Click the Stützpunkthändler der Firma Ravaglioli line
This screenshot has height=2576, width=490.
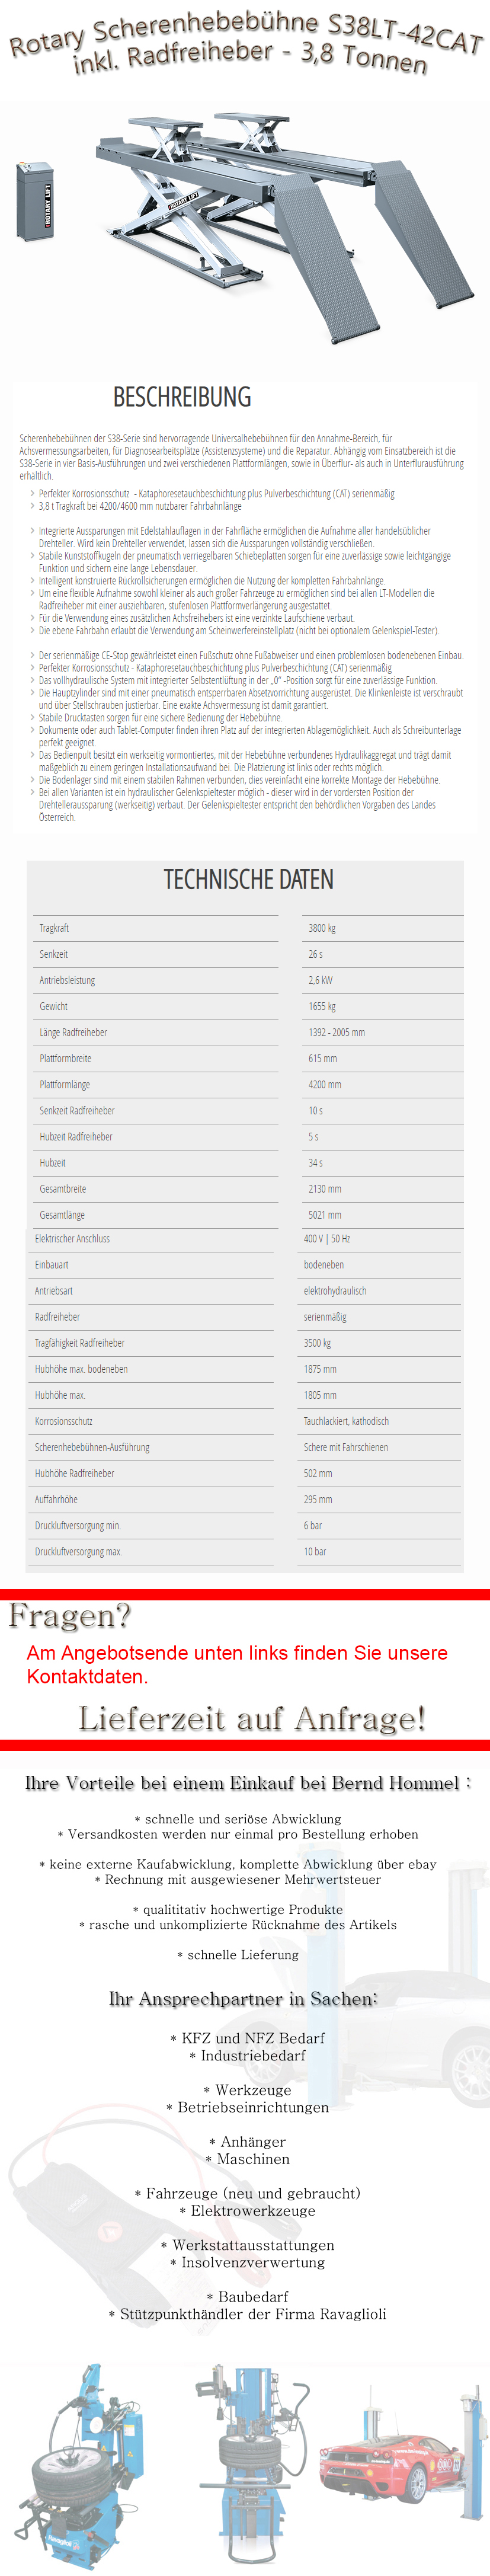(x=247, y=2314)
